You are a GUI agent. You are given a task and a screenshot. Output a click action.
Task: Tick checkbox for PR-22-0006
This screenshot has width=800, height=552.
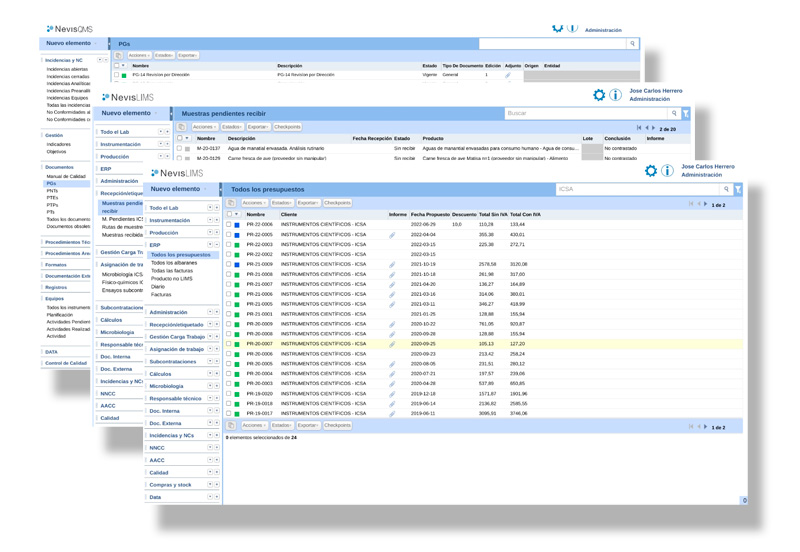click(x=229, y=224)
